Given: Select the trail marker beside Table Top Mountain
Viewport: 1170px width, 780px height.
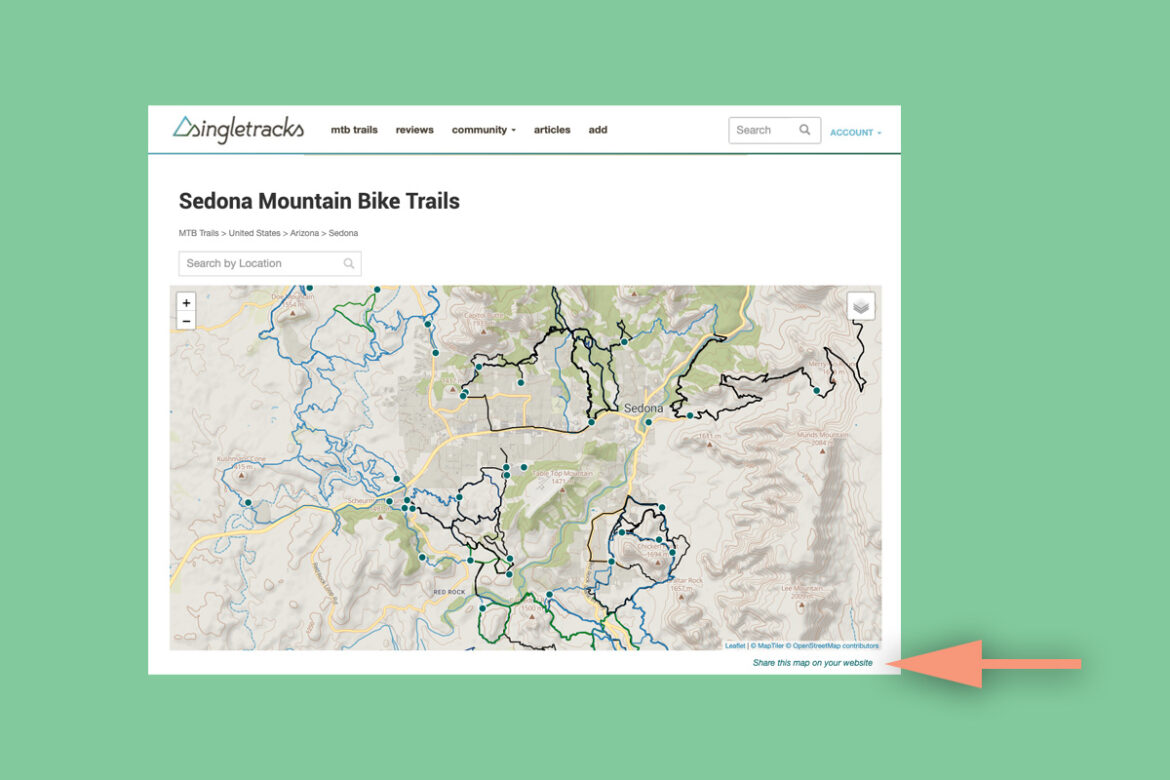Looking at the screenshot, I should [x=523, y=467].
